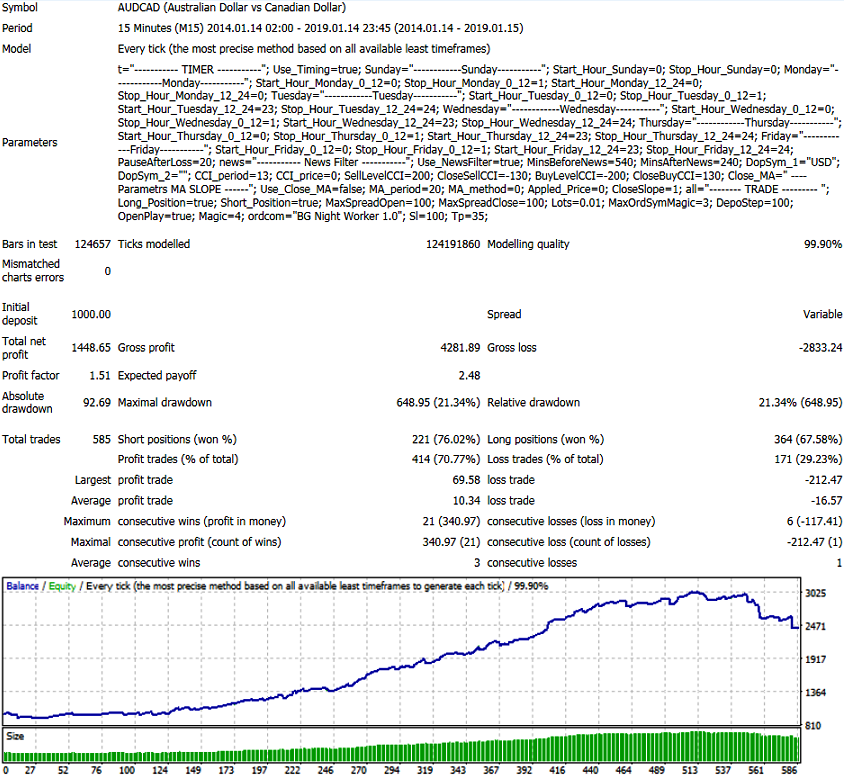Screen dimensions: 844x777
Task: Click the Period M15 date range text
Action: click(x=320, y=28)
